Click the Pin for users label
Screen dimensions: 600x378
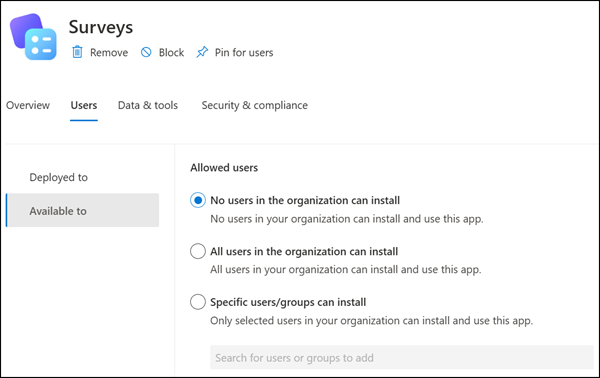[x=244, y=52]
